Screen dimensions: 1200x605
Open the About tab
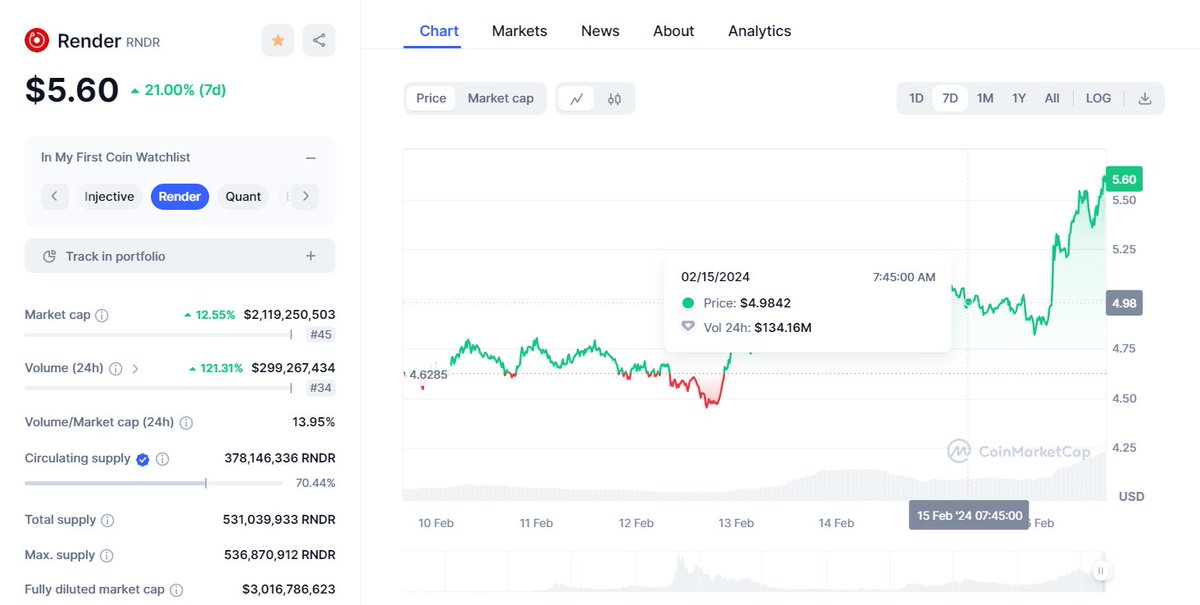673,31
